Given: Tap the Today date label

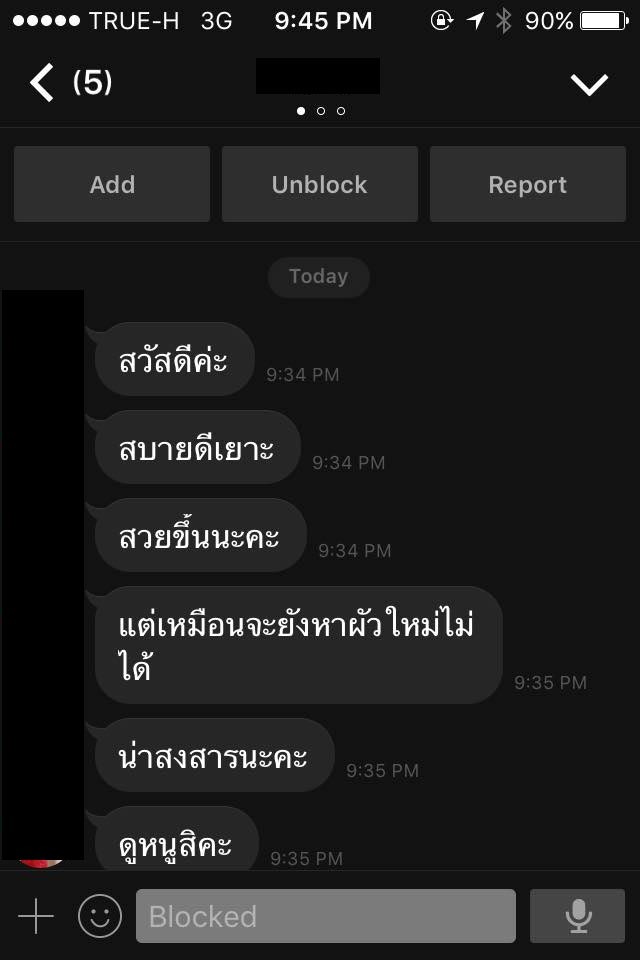Looking at the screenshot, I should pyautogui.click(x=318, y=277).
